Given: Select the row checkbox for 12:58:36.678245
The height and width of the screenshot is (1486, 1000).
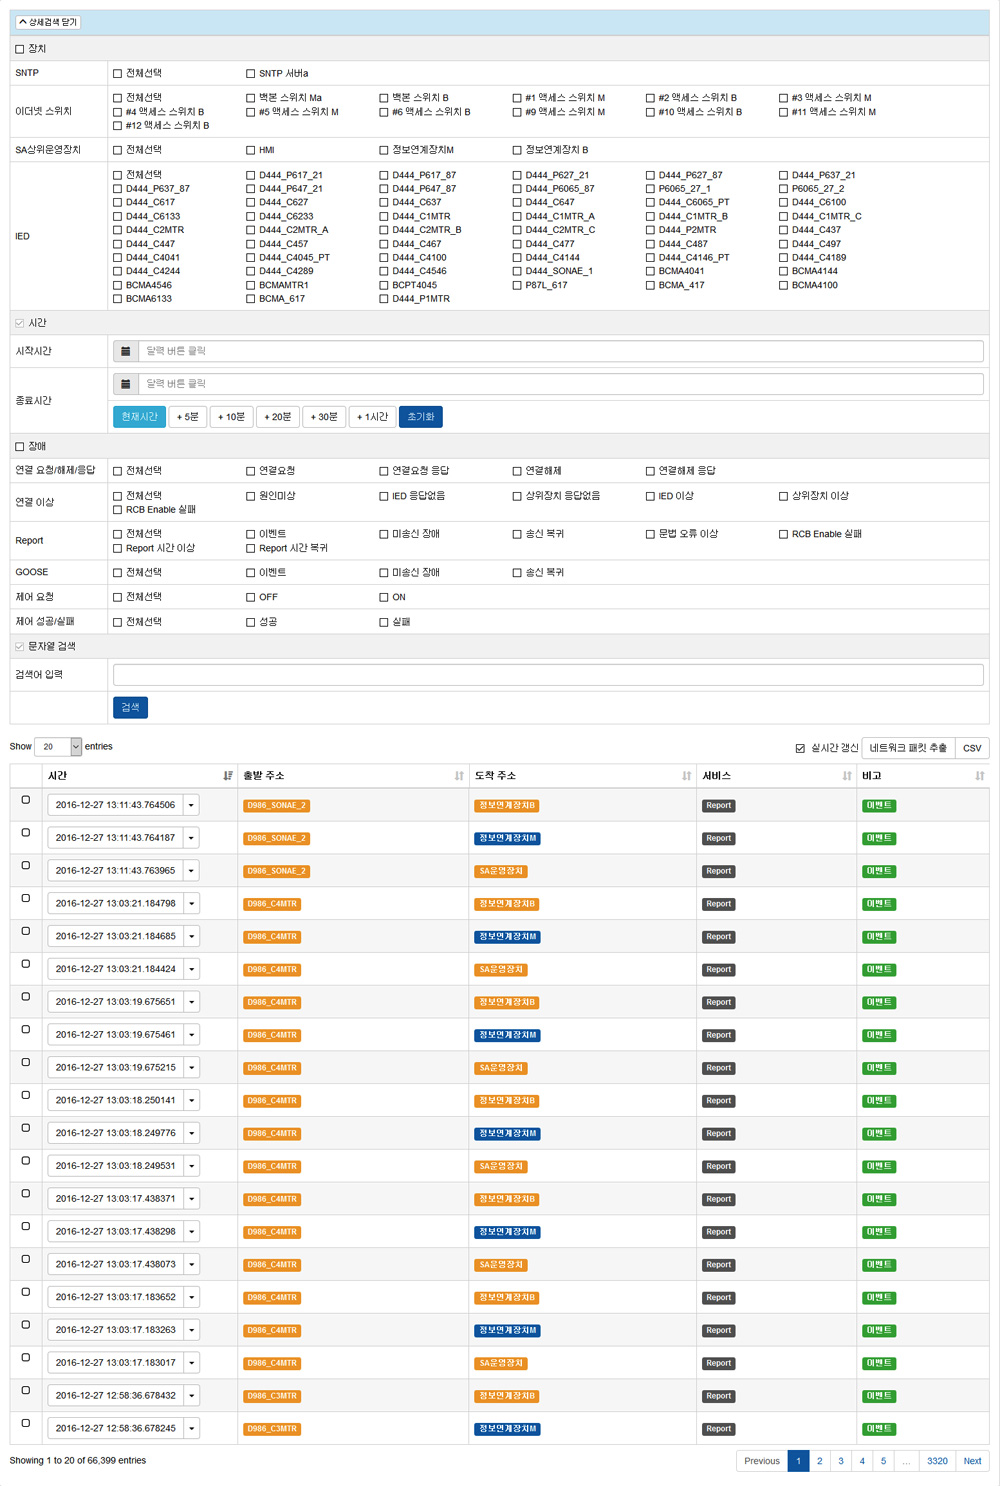Looking at the screenshot, I should point(26,1423).
